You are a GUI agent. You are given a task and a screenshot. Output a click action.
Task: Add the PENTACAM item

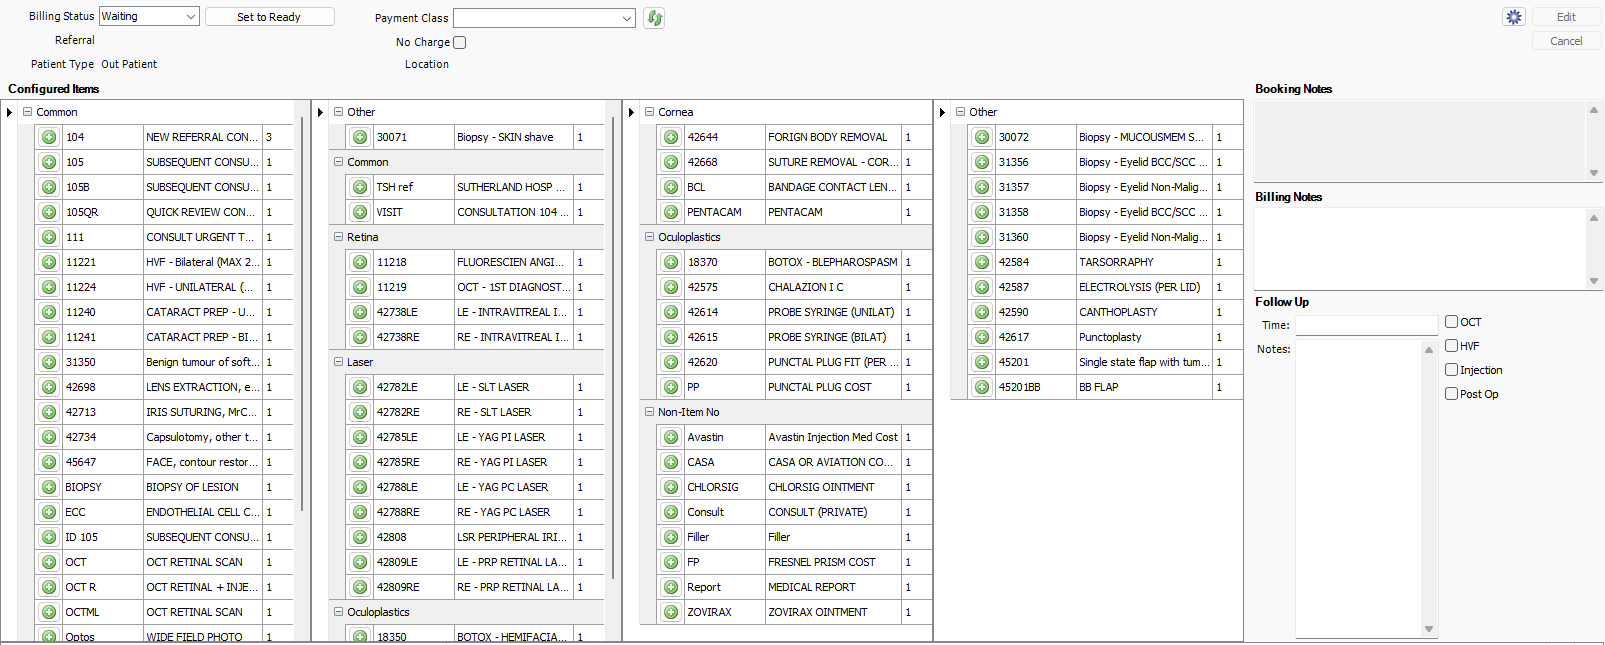click(671, 212)
